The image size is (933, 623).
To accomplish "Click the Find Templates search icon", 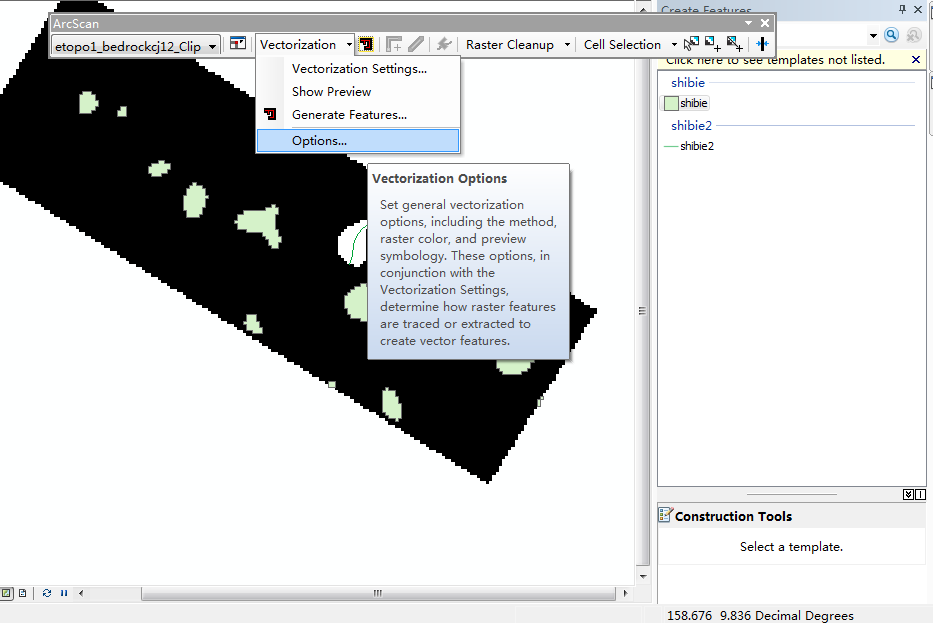I will [x=891, y=35].
